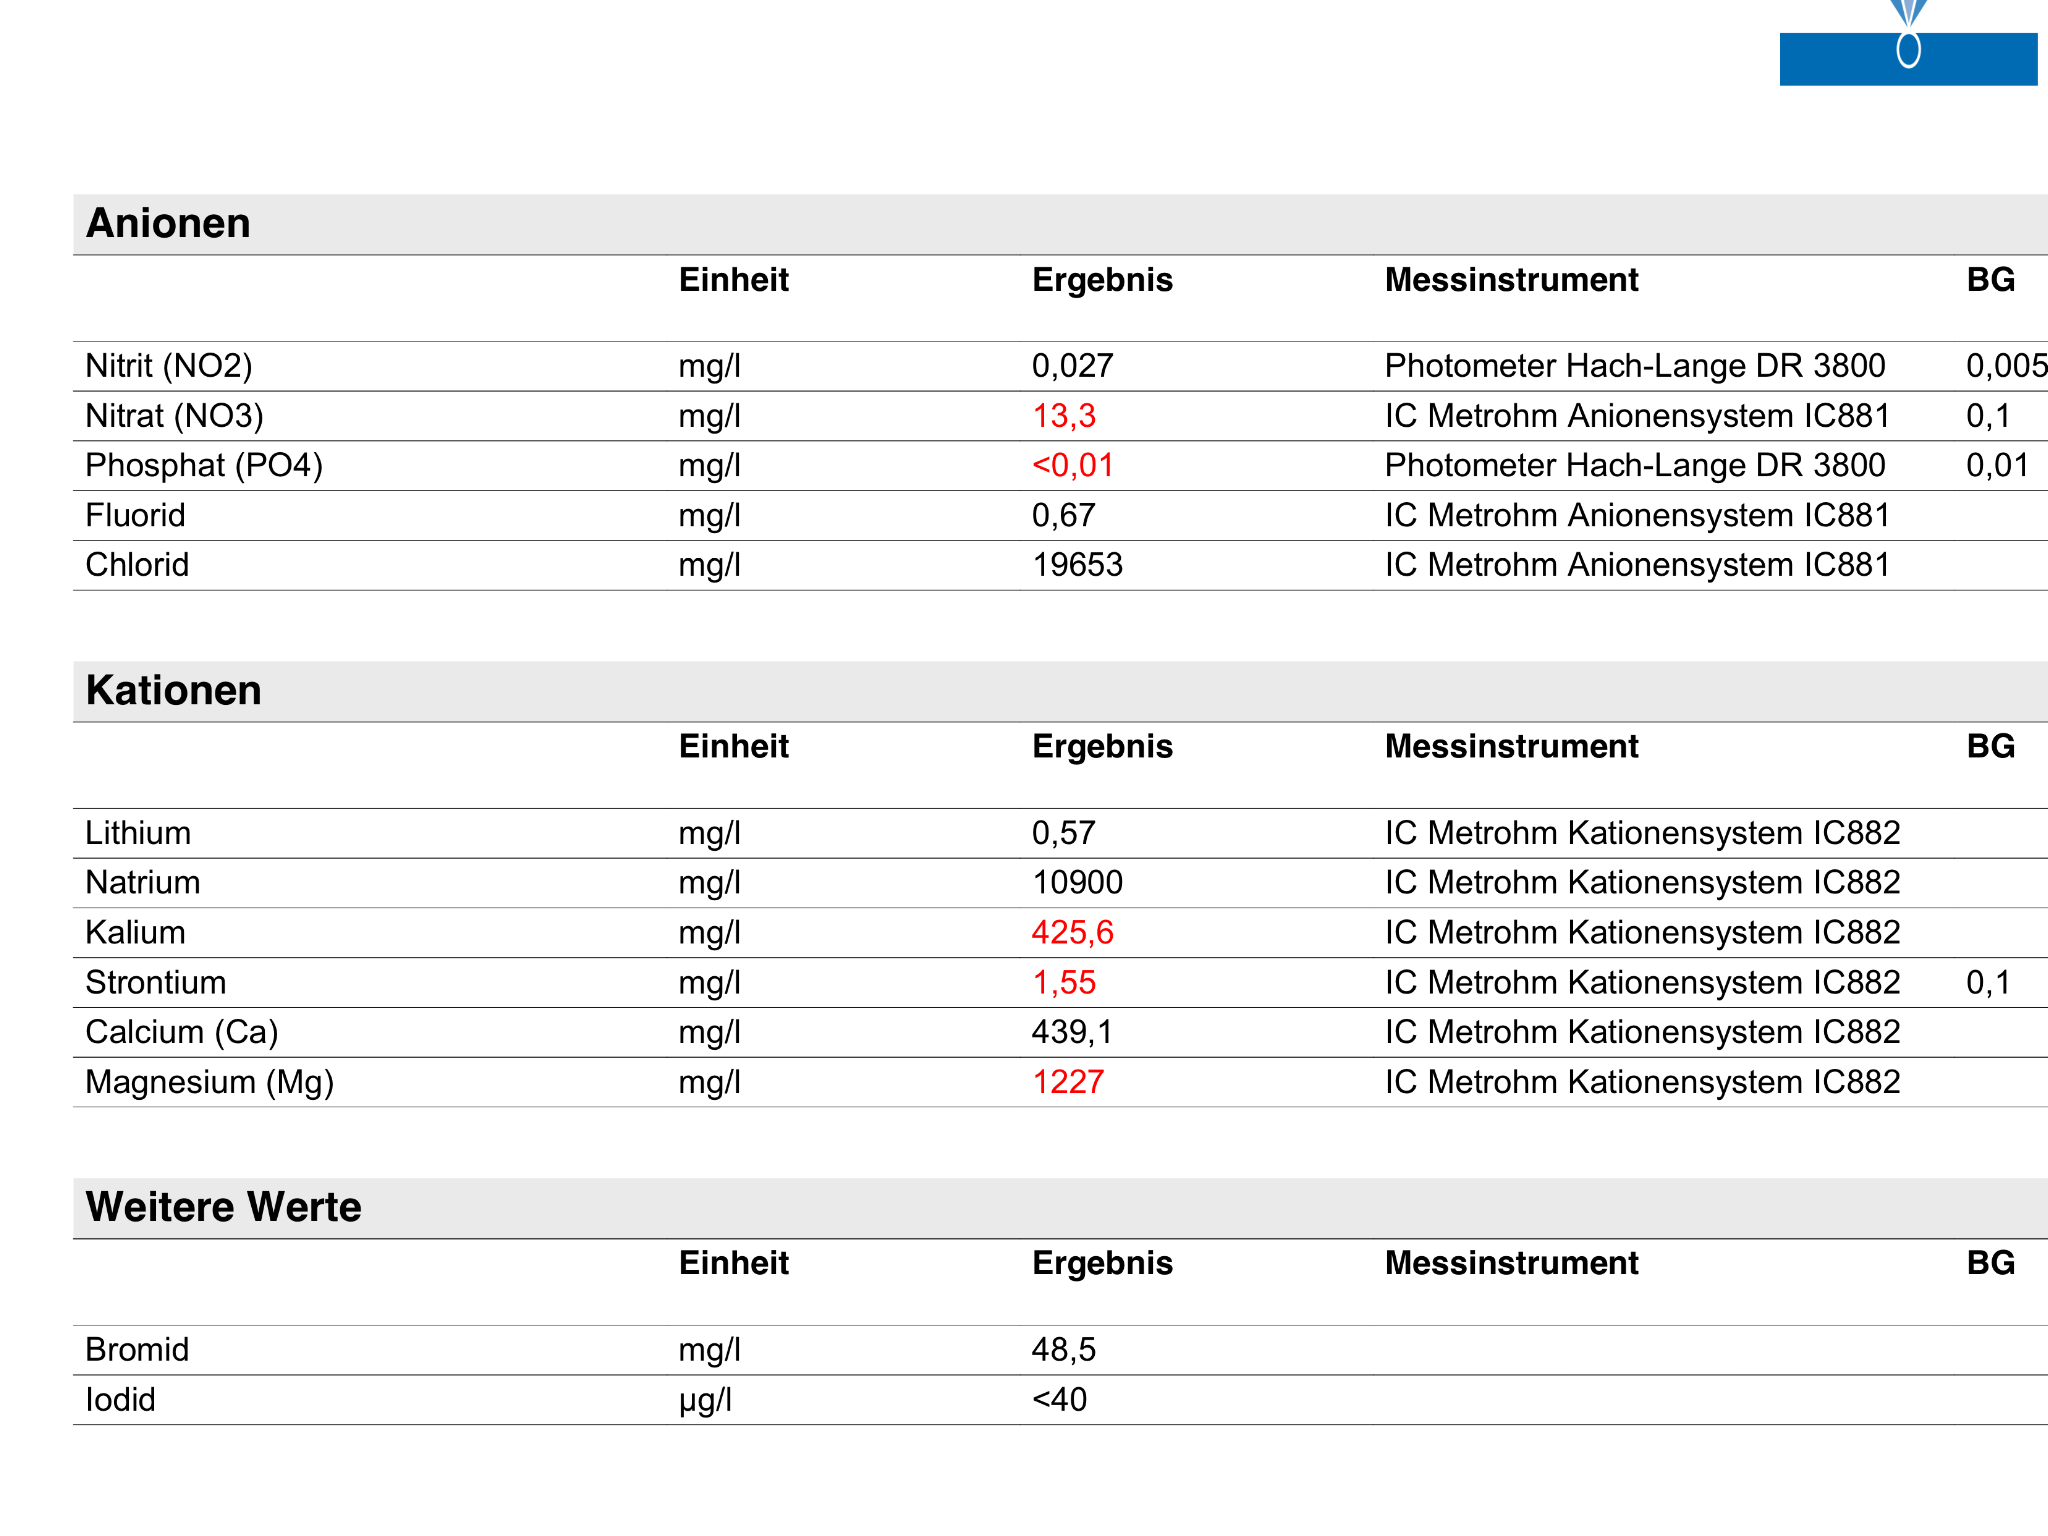Click the Phosphat result <0,01
Image resolution: width=2048 pixels, height=1536 pixels.
pos(1072,466)
